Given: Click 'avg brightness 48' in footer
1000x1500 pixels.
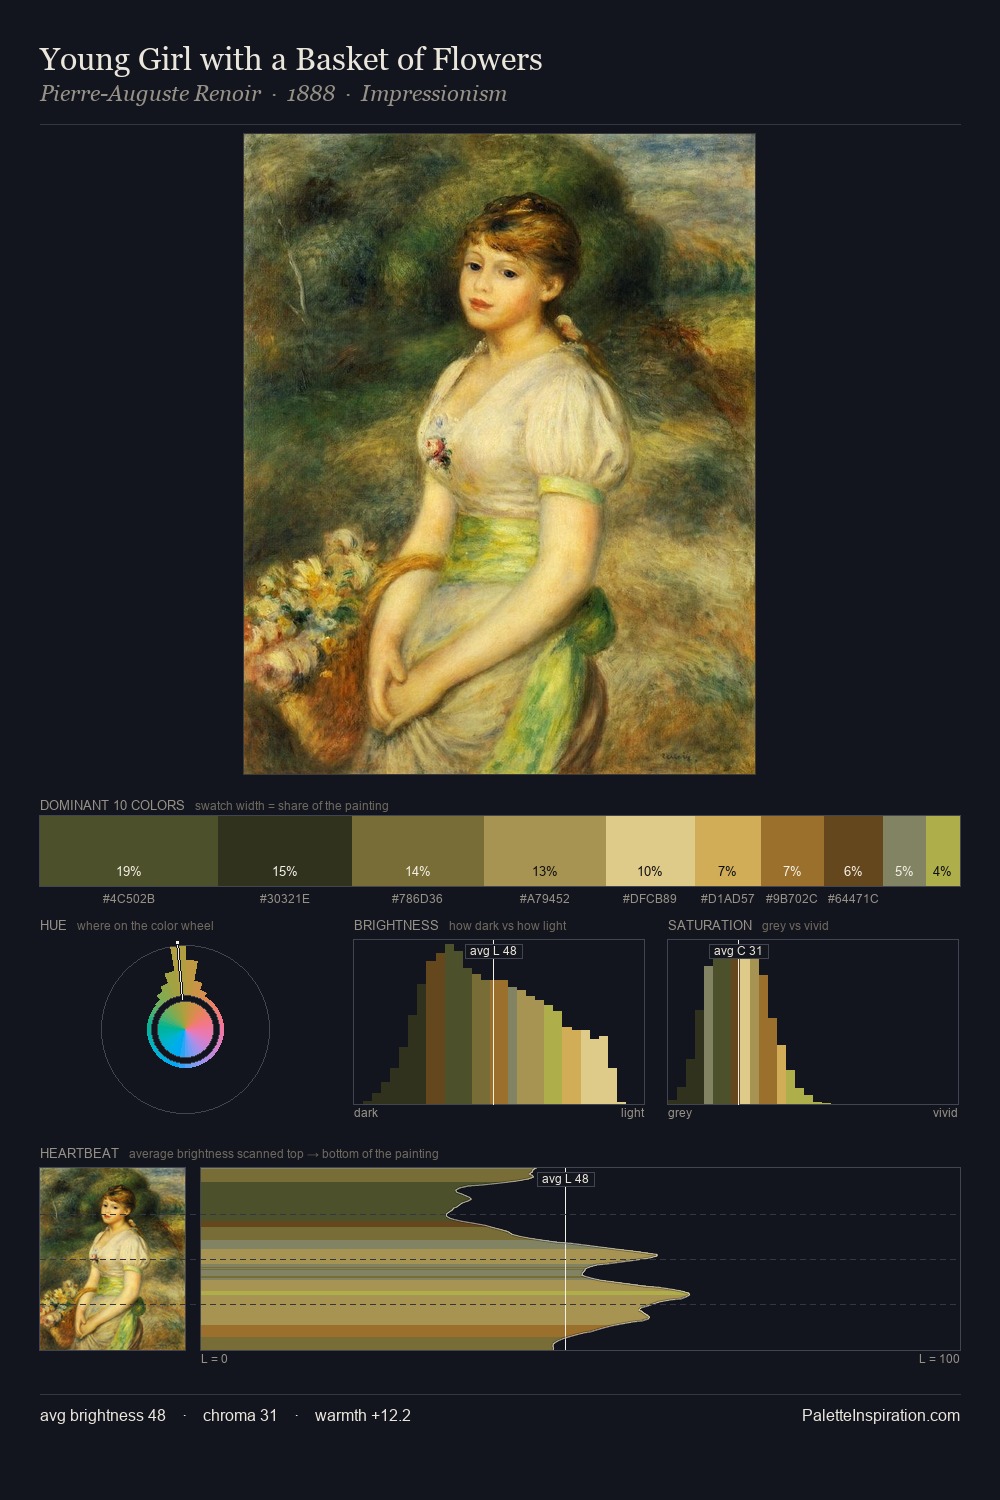Looking at the screenshot, I should tap(103, 1416).
